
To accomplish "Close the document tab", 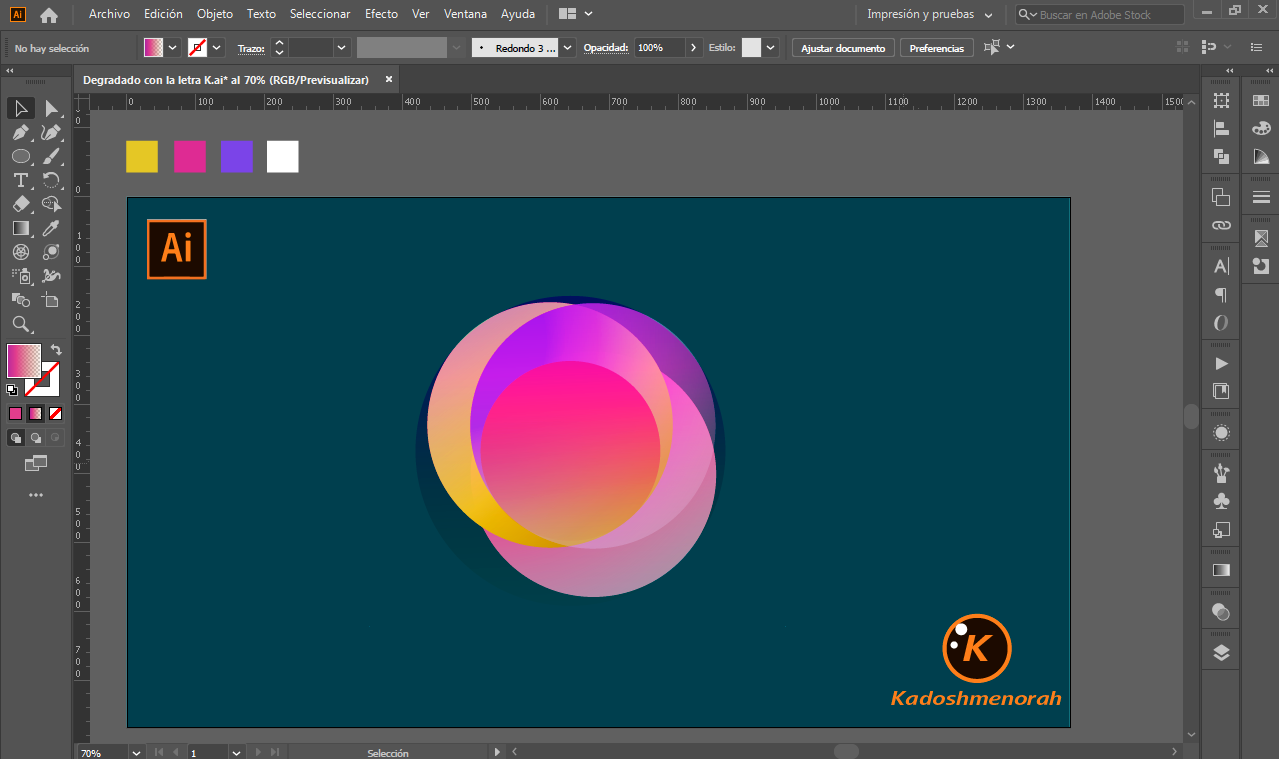I will 389,80.
